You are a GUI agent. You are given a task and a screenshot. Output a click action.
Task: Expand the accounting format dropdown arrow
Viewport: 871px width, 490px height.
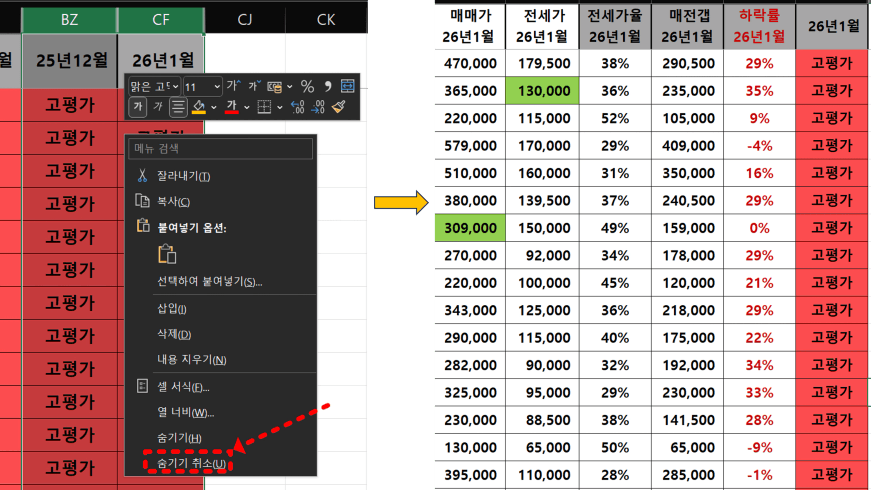(289, 87)
